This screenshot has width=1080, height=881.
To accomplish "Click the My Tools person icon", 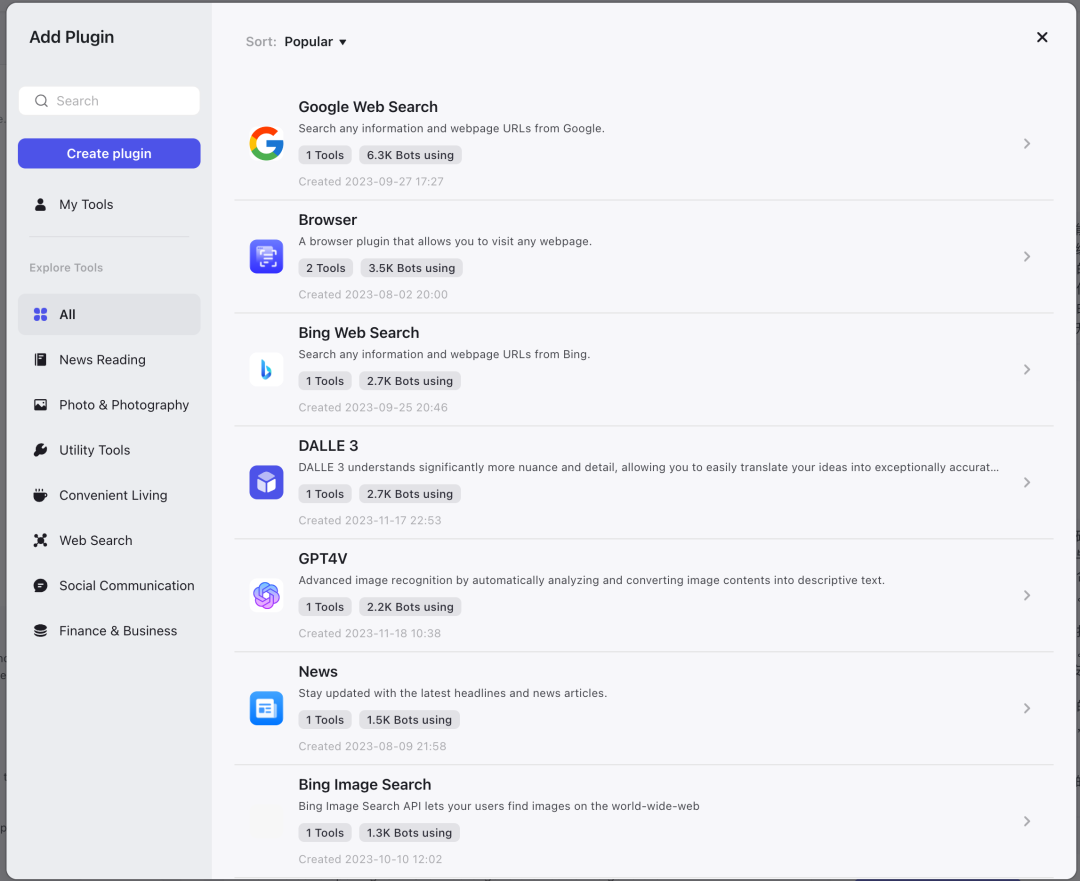I will click(41, 205).
